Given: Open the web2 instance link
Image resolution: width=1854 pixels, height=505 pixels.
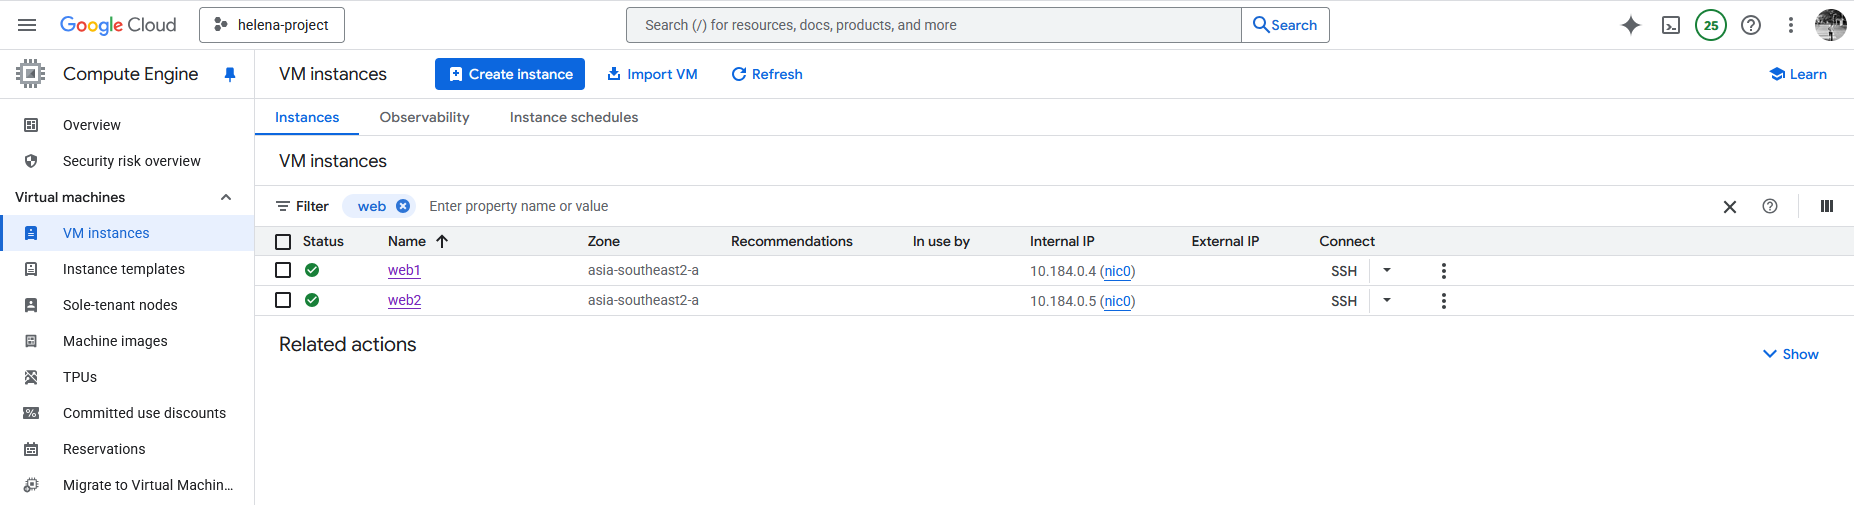Looking at the screenshot, I should [404, 300].
